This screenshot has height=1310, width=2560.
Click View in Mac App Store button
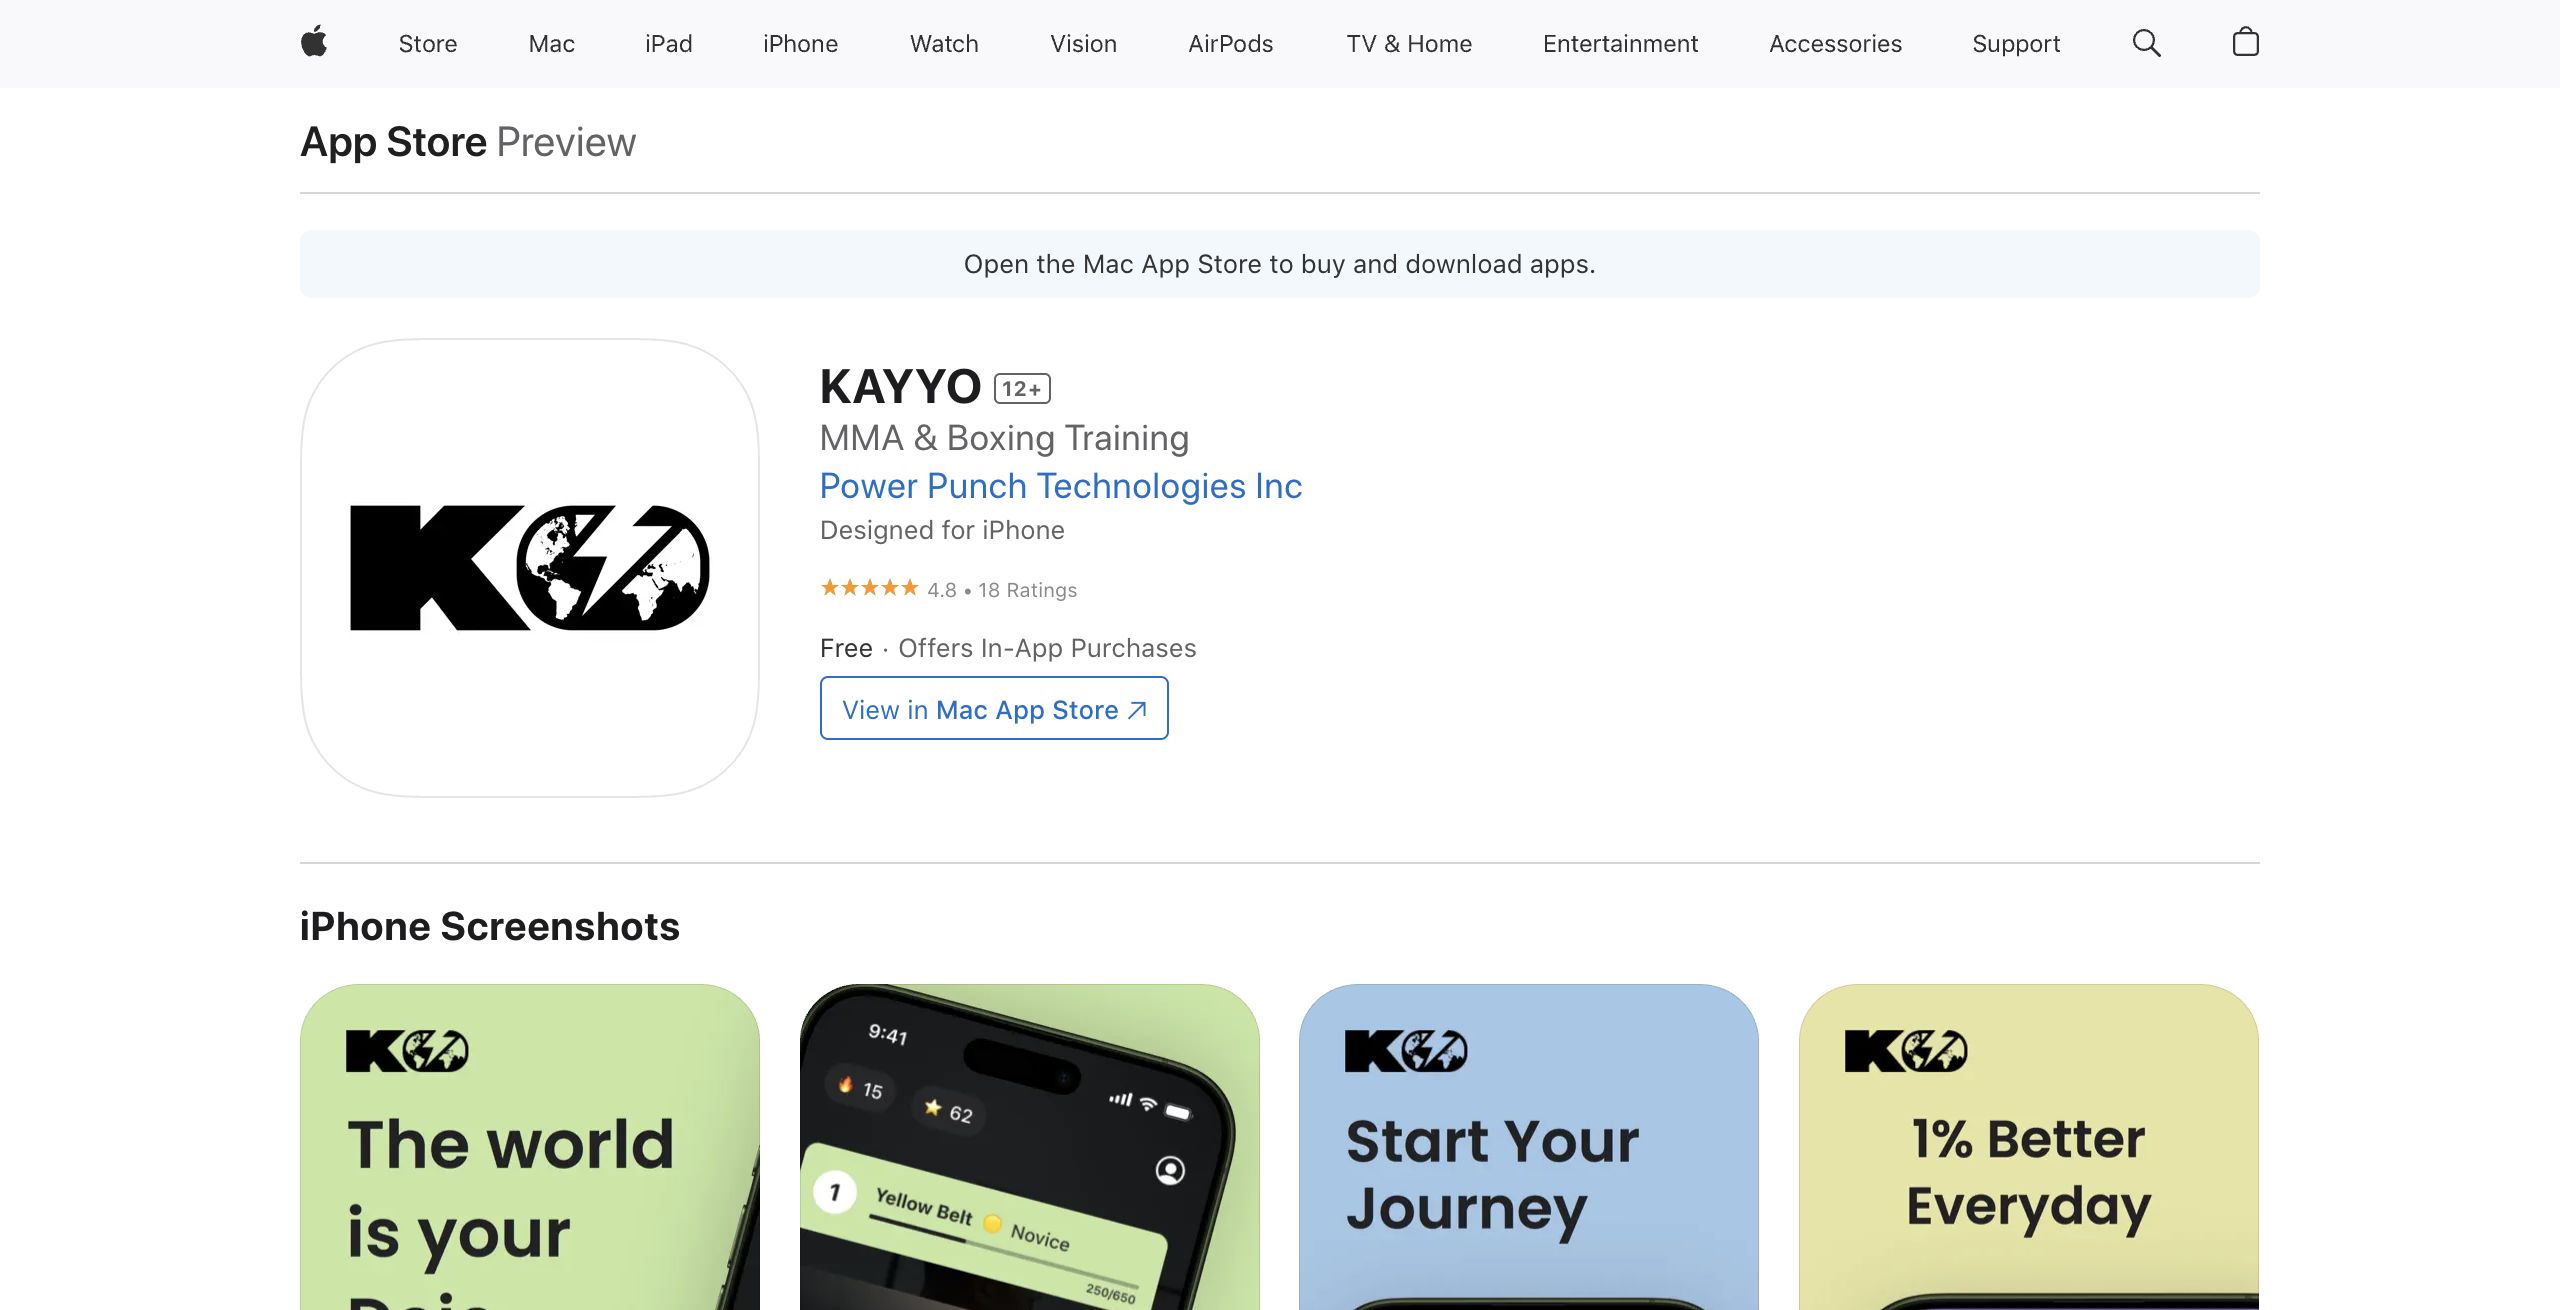pos(994,708)
